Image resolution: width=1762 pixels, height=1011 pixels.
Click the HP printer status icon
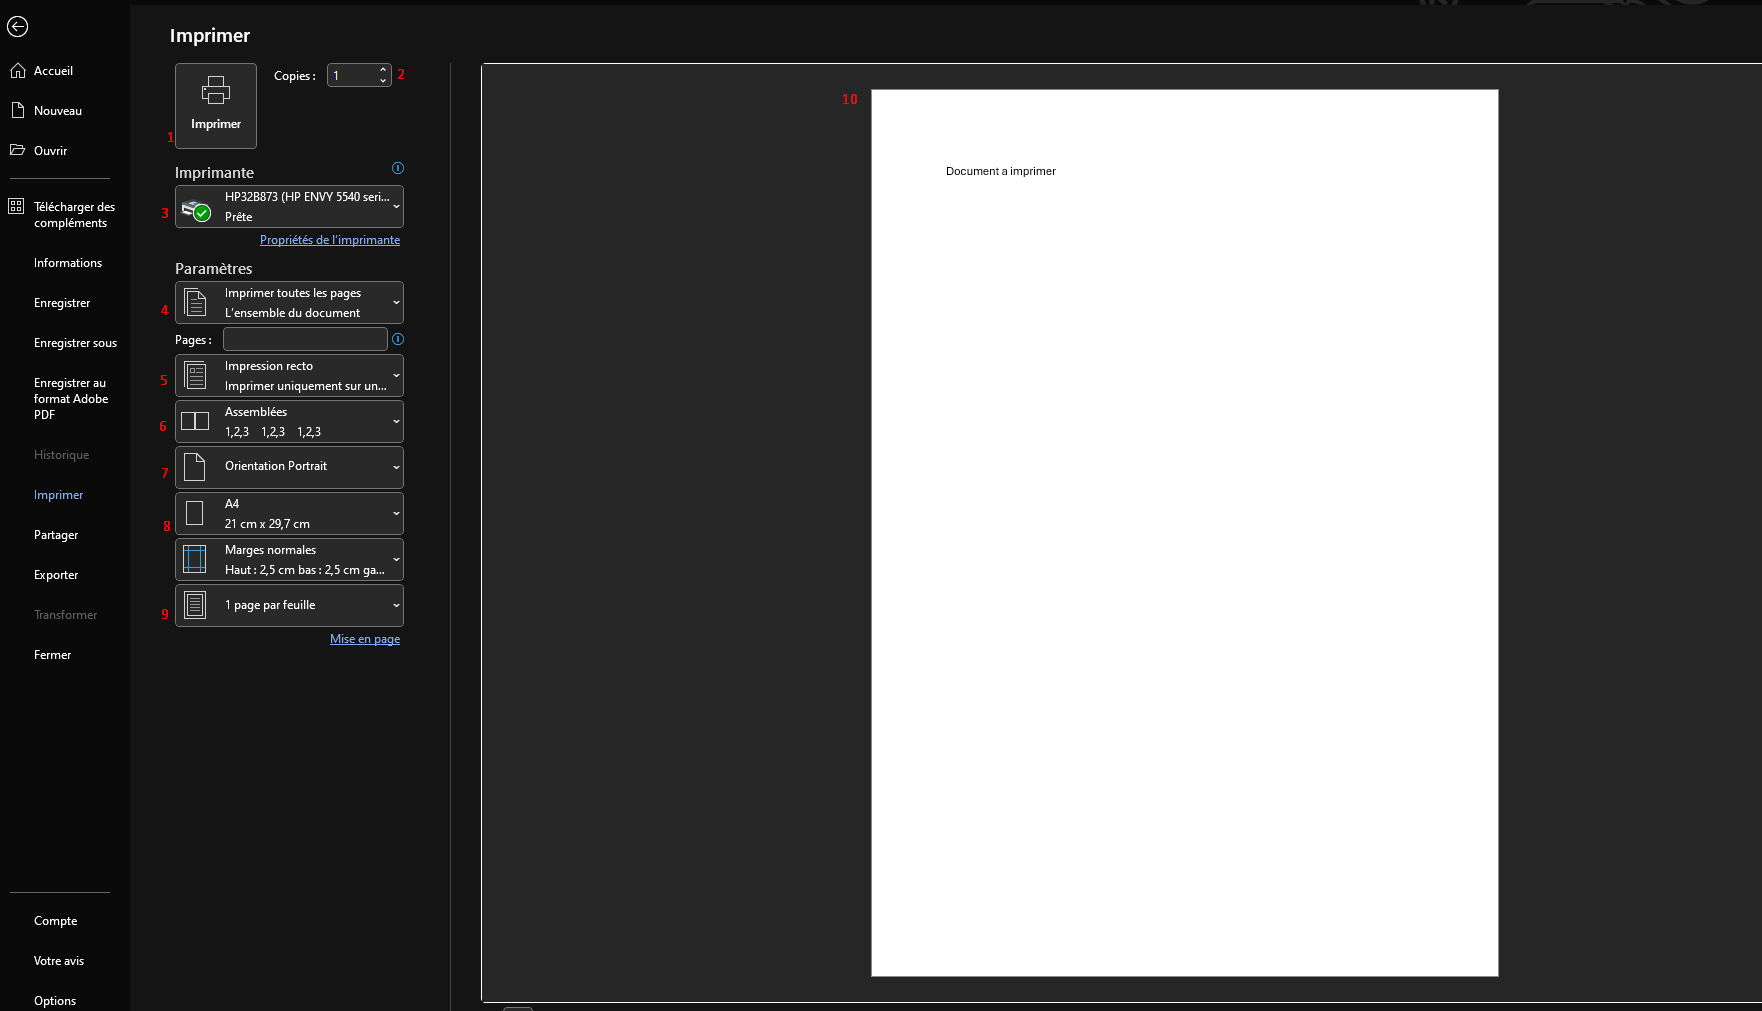[196, 209]
